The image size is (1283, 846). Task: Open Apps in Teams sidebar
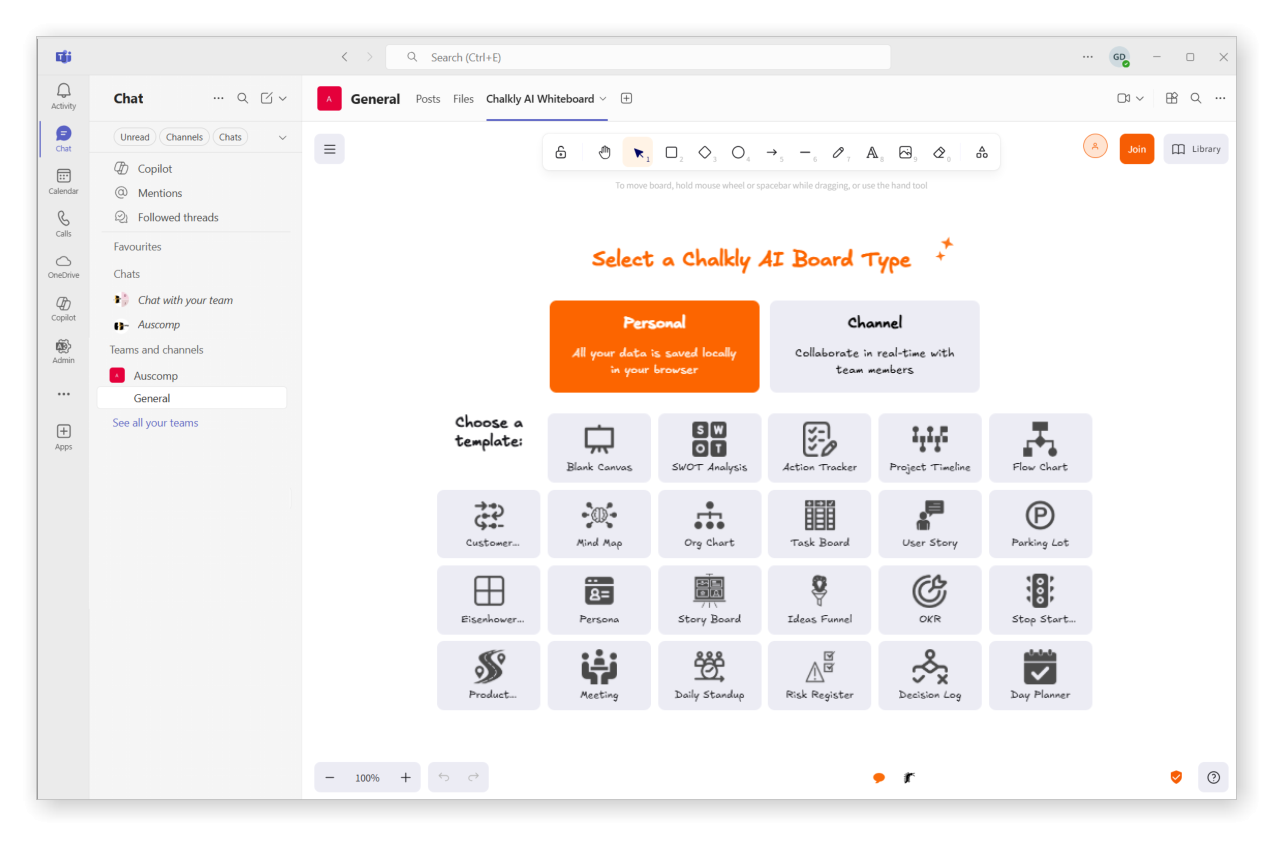click(x=63, y=437)
